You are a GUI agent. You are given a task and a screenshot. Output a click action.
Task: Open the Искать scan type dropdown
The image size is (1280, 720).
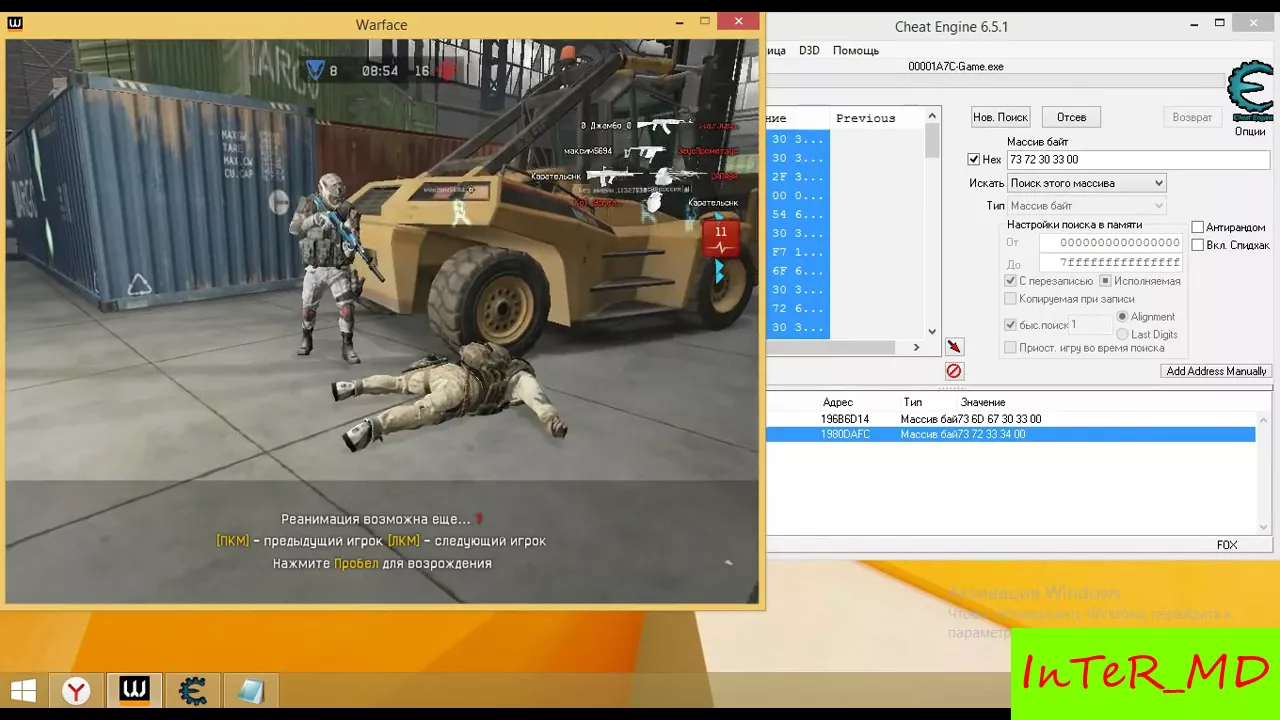point(1087,183)
